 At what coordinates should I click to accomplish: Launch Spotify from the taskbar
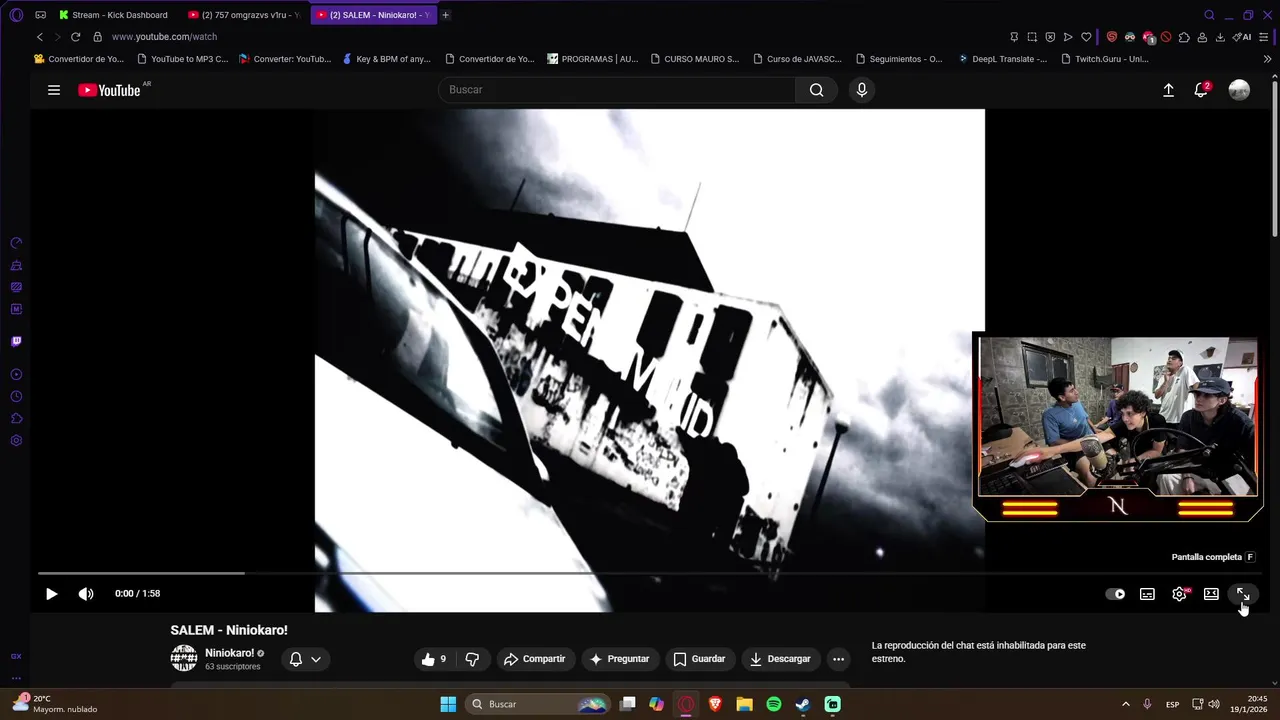point(774,704)
